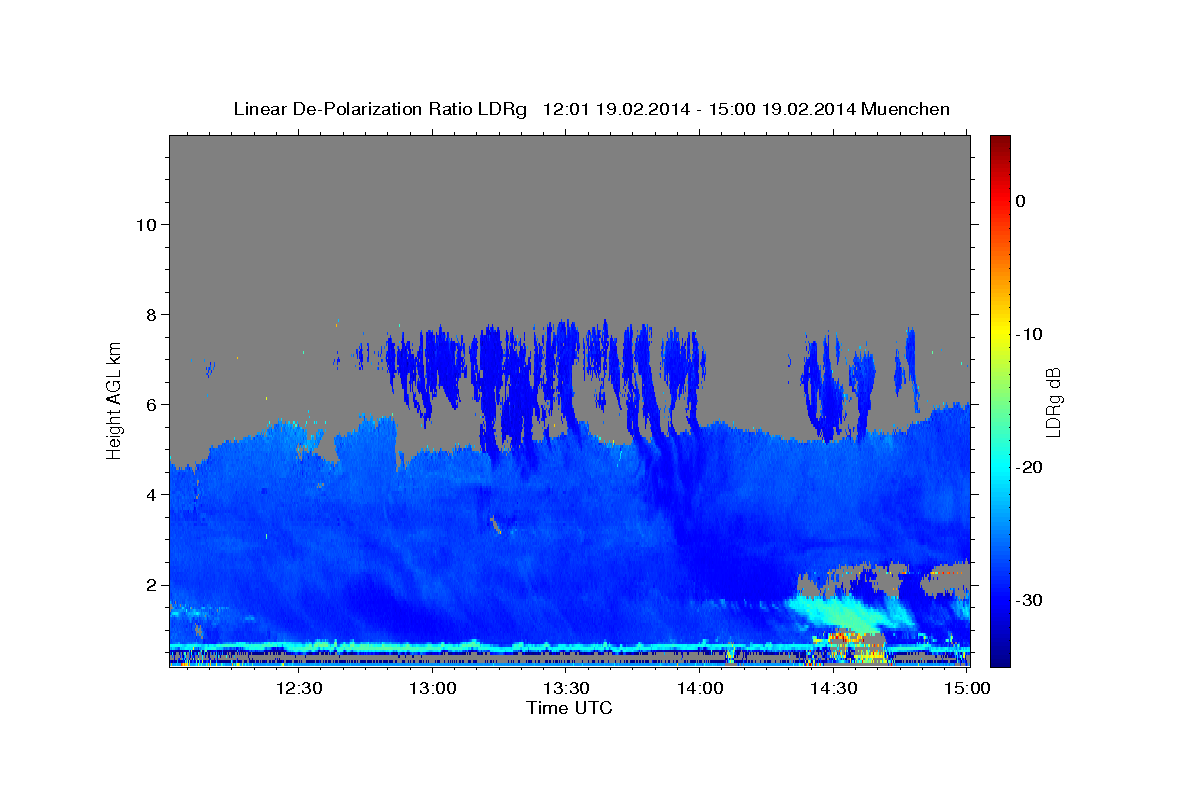
Task: Click the 14:30 time tick label
Action: [x=833, y=688]
